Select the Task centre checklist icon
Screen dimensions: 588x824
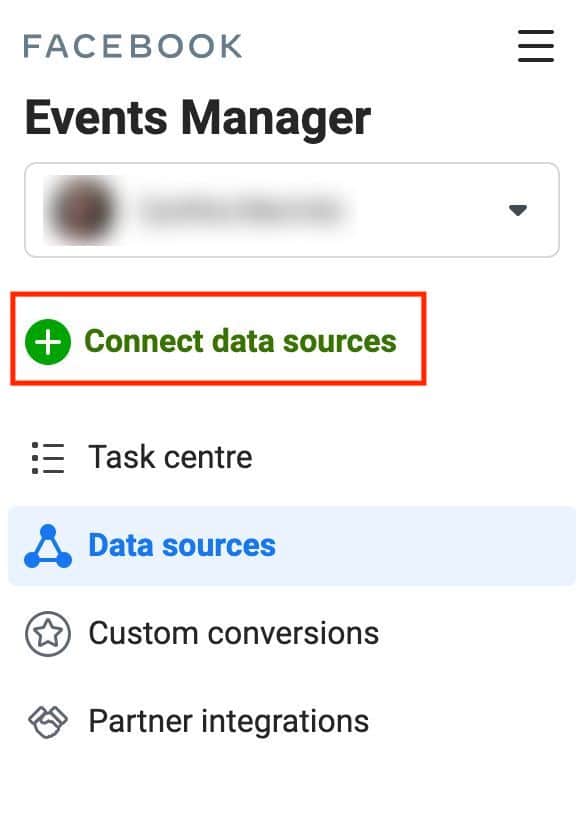pos(47,457)
